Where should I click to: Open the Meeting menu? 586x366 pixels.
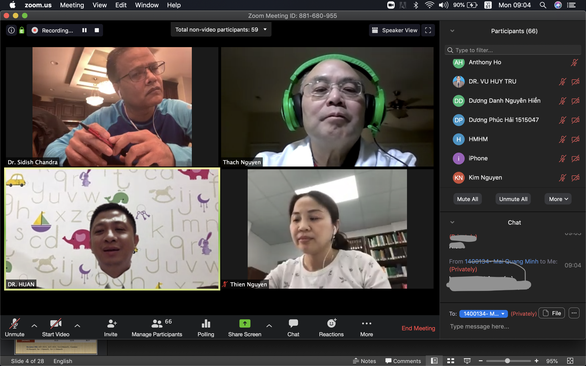pyautogui.click(x=72, y=5)
